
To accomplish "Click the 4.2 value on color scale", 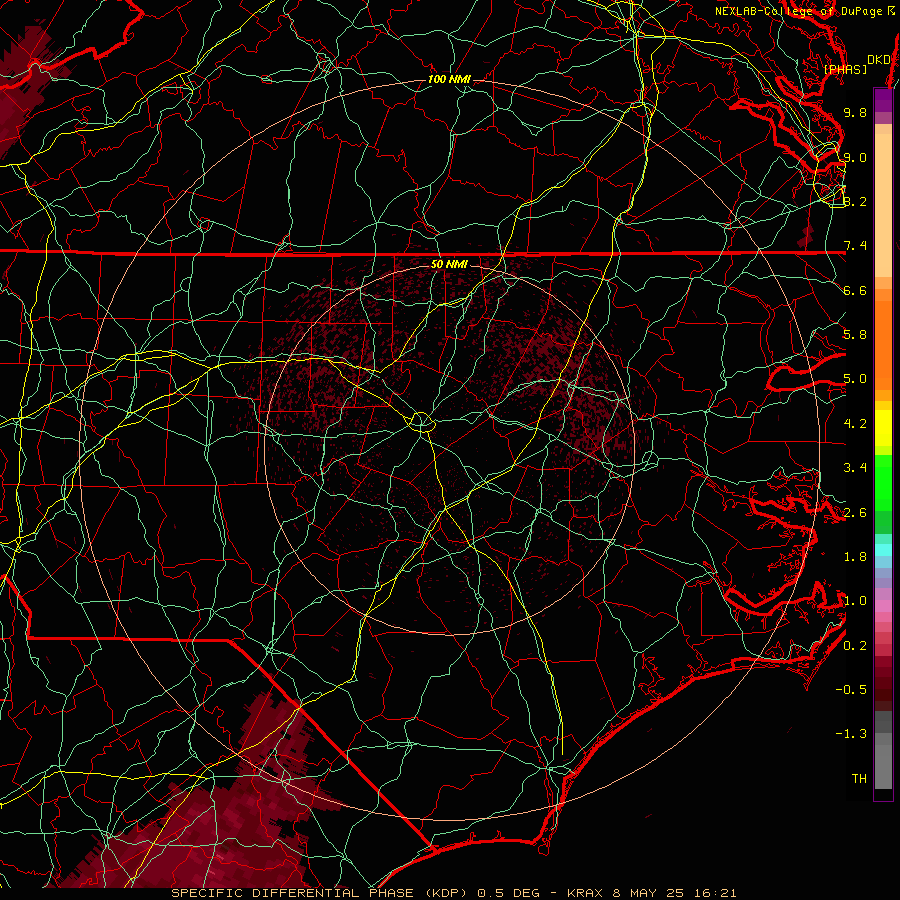I will pos(855,424).
